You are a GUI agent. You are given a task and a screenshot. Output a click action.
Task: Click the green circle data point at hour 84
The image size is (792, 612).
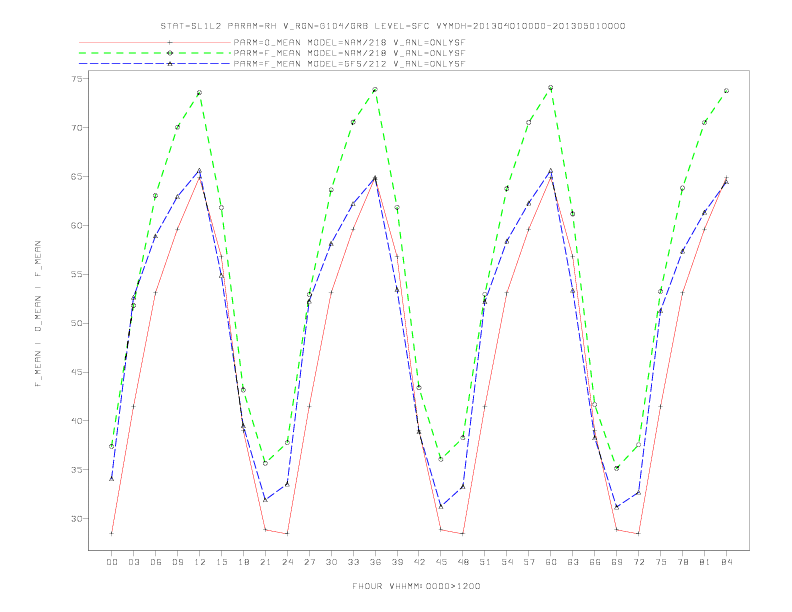click(x=726, y=91)
